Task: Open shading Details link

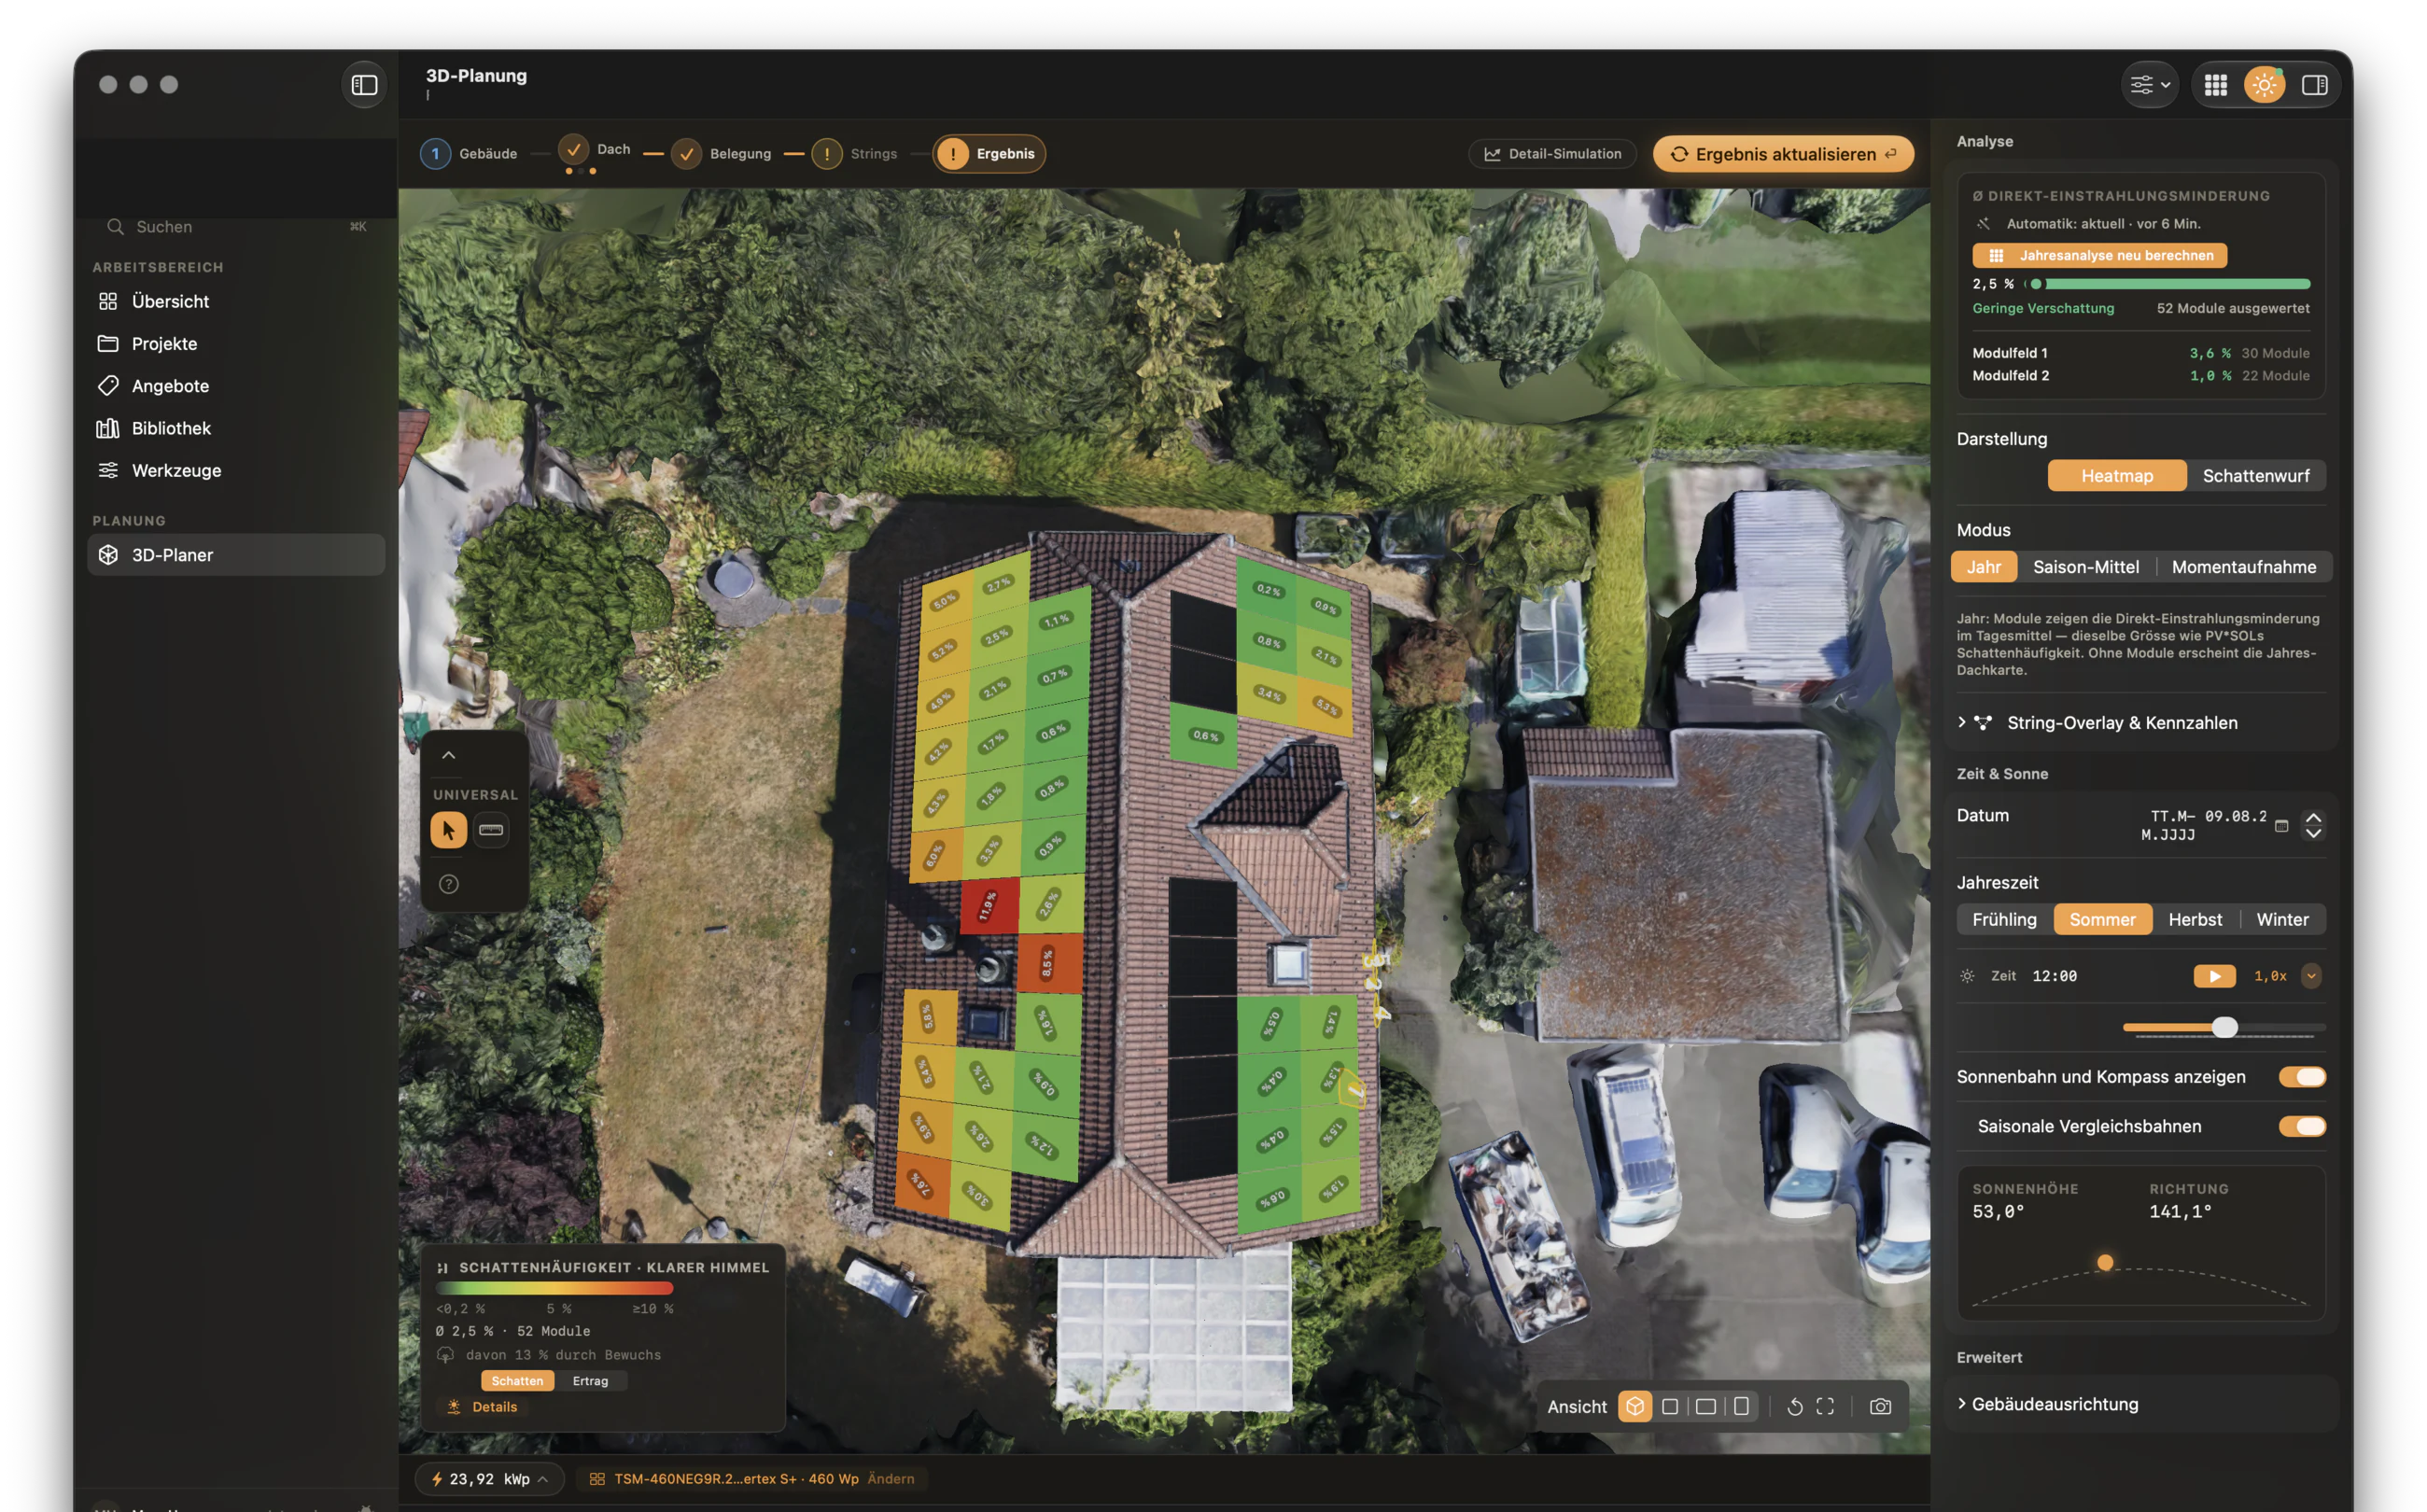Action: (x=482, y=1407)
